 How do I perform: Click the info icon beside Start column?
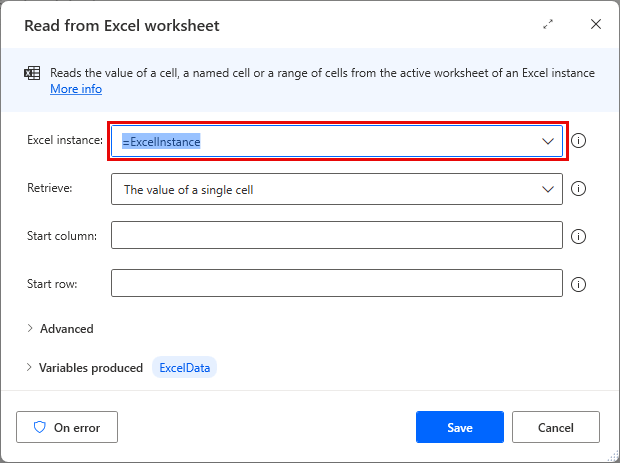(x=578, y=236)
